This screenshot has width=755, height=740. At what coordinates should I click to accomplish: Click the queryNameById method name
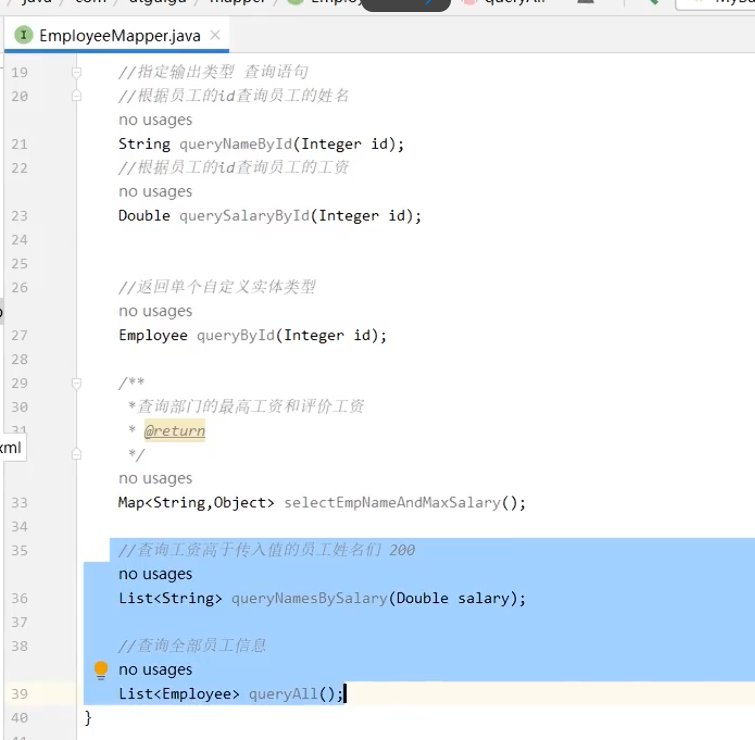point(235,144)
